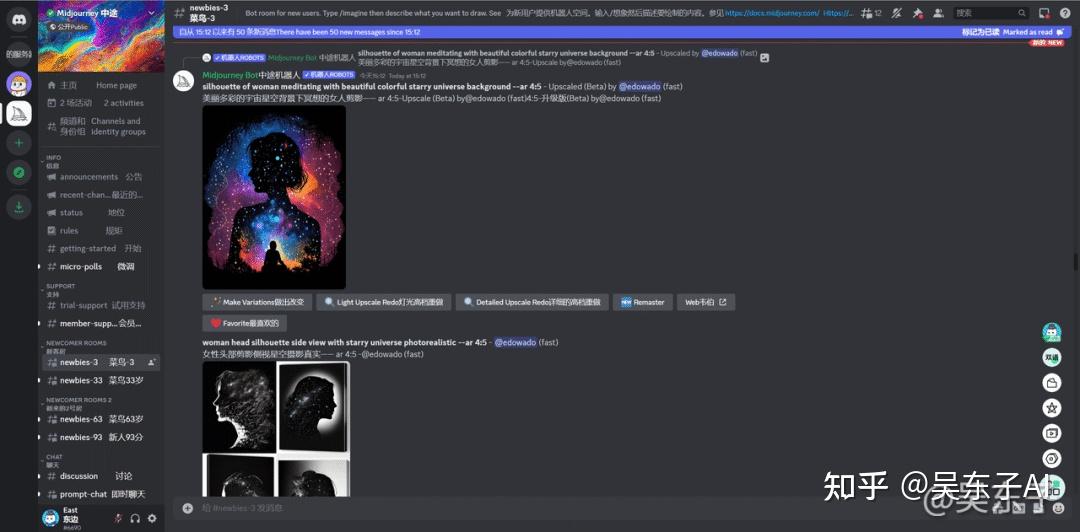This screenshot has width=1080, height=532.
Task: Click the floating hexagon settings icon
Action: (x=1052, y=458)
